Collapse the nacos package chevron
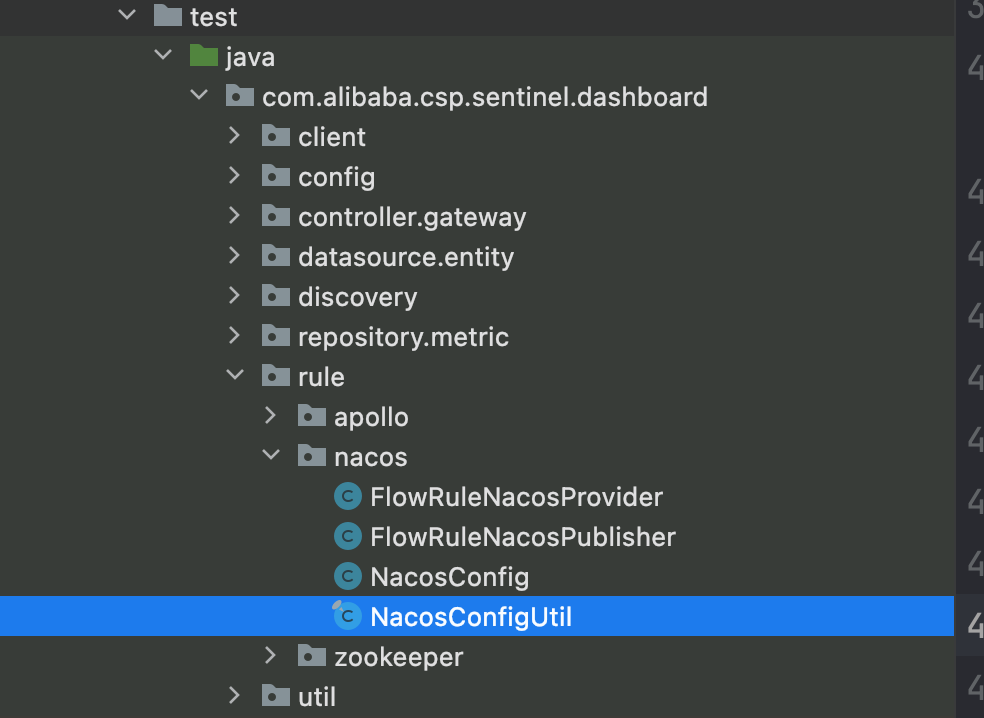 [270, 454]
